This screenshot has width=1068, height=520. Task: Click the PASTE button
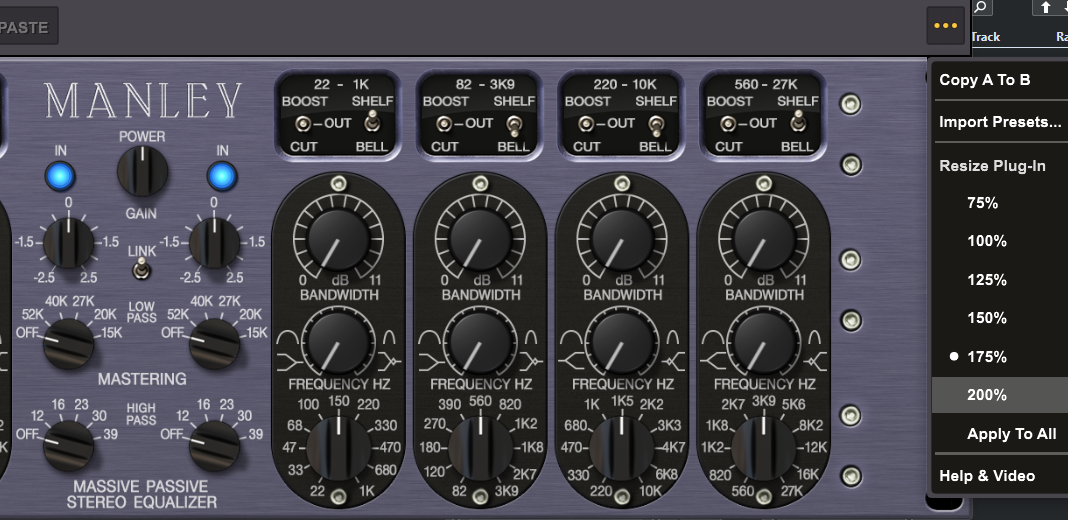[x=25, y=27]
